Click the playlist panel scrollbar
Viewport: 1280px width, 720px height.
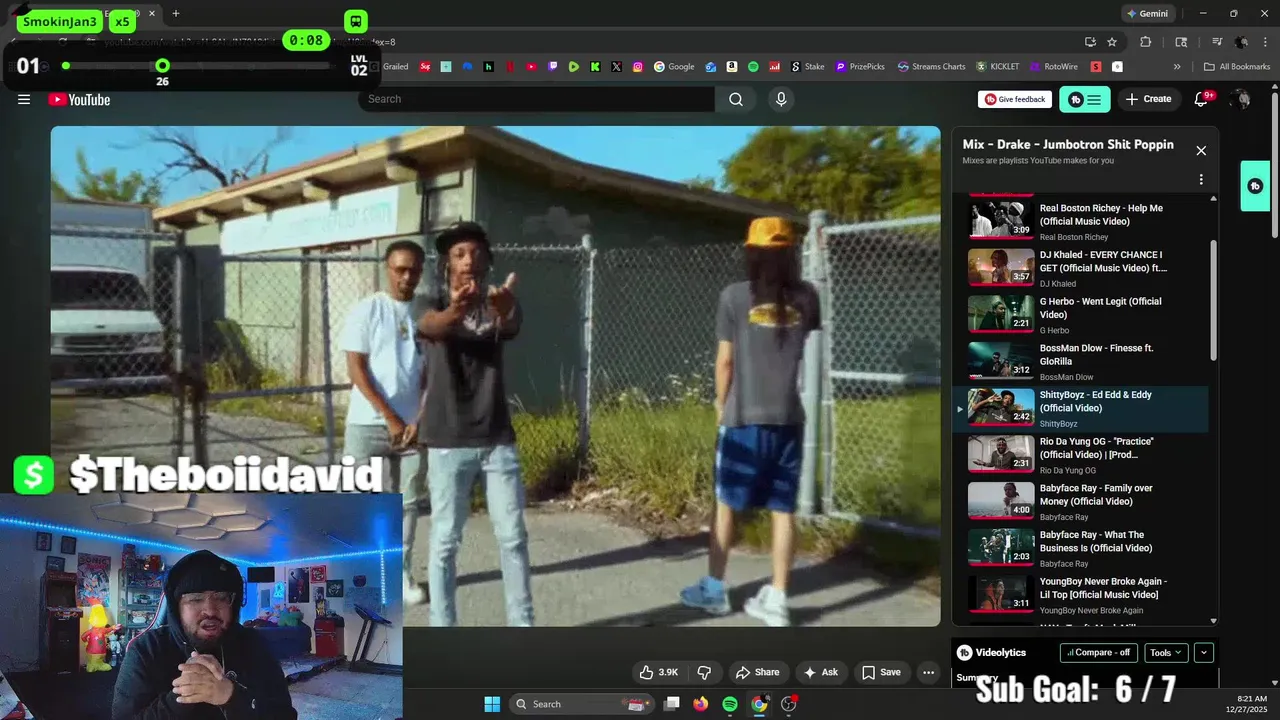[1214, 300]
